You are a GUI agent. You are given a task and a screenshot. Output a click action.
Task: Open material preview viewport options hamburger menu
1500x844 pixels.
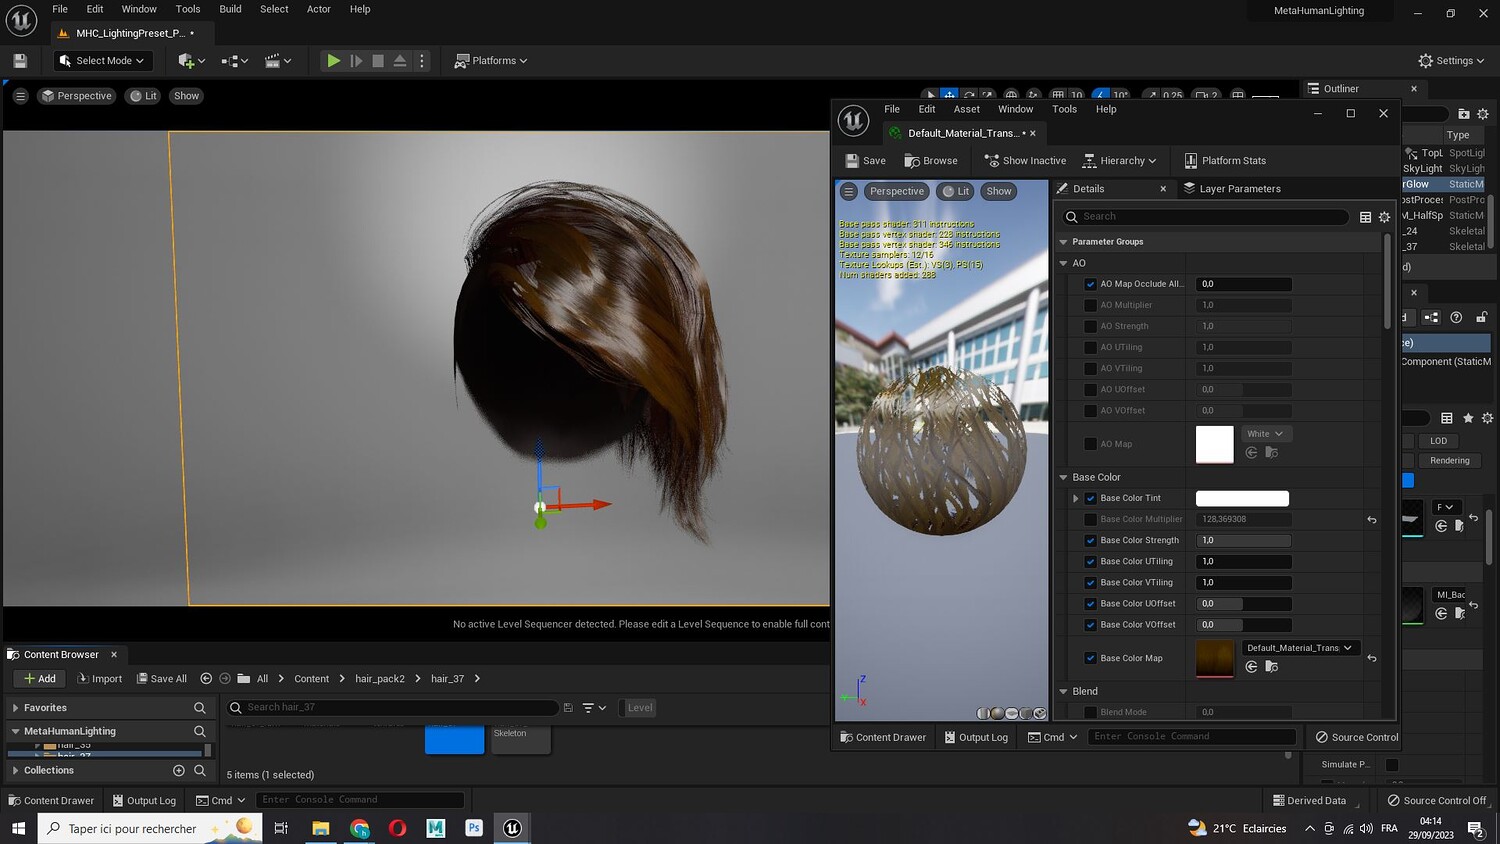849,191
